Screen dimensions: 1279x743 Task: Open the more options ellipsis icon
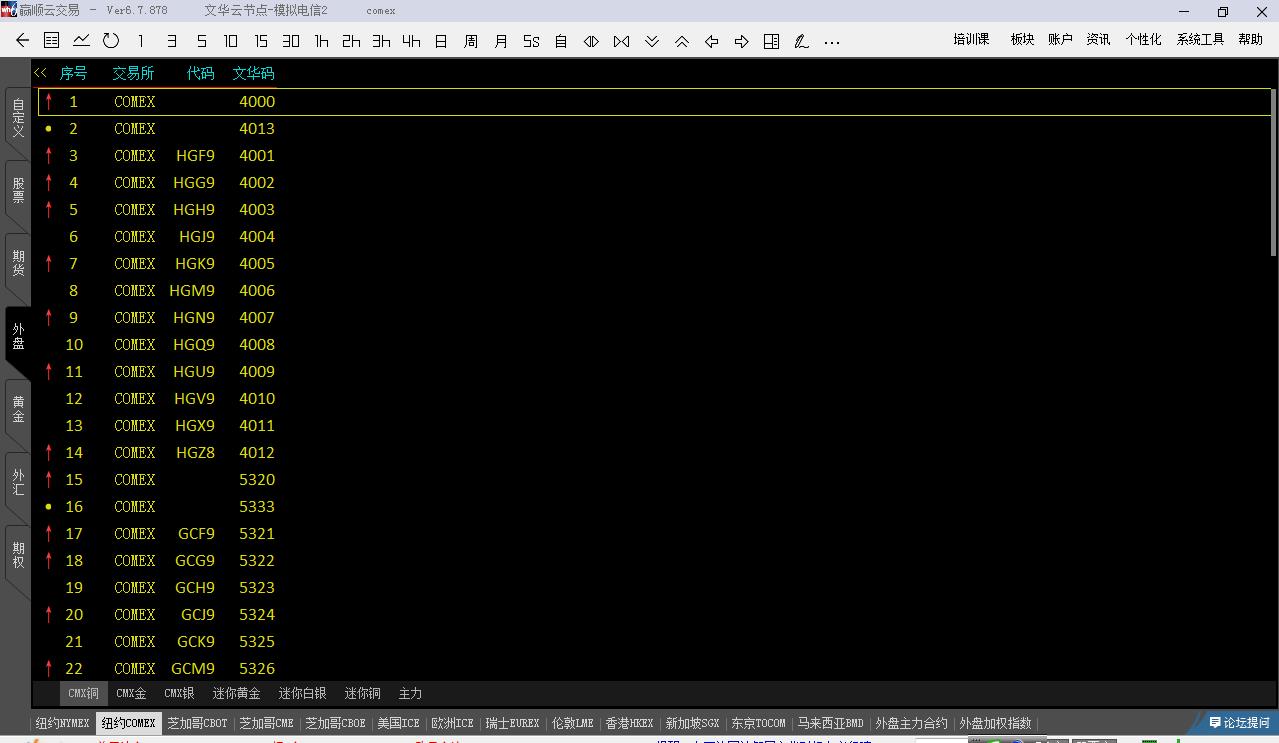pyautogui.click(x=831, y=42)
